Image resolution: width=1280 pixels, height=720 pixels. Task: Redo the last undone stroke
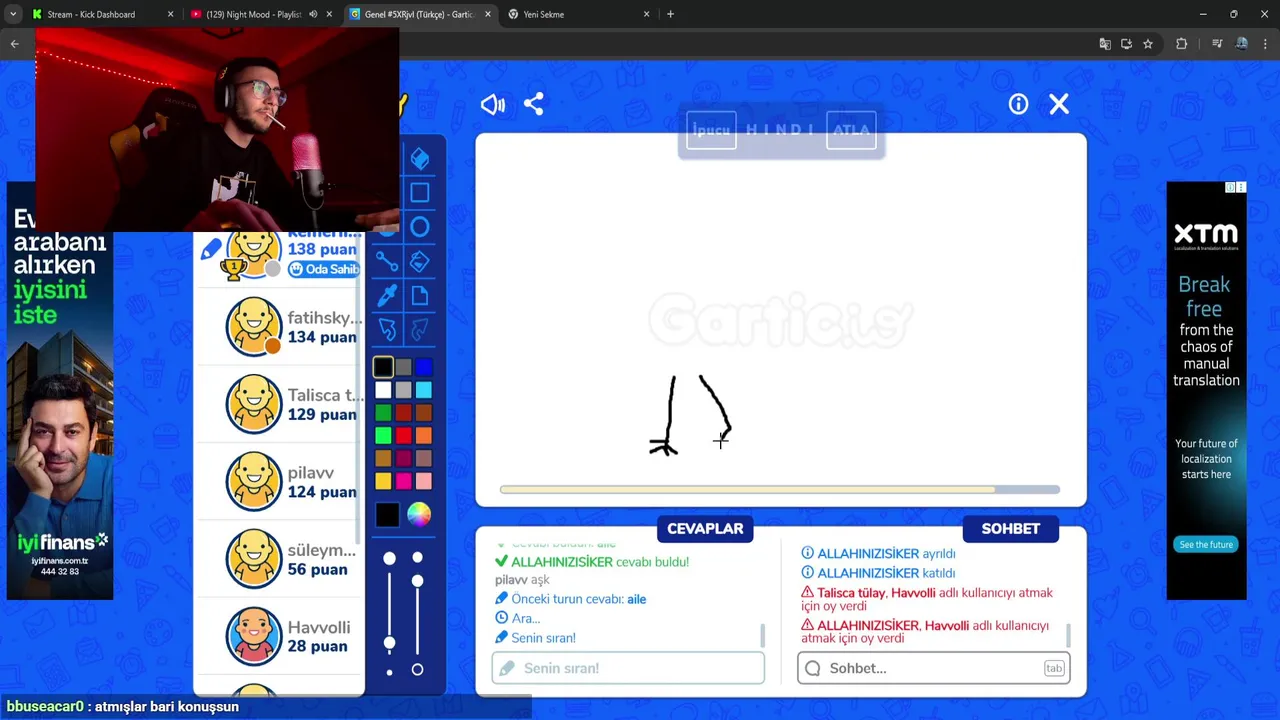pyautogui.click(x=420, y=329)
